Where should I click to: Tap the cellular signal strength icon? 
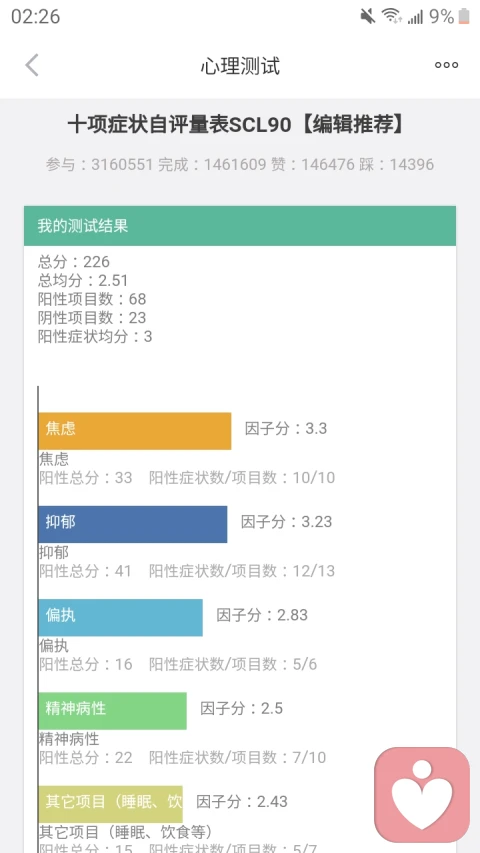click(x=415, y=17)
